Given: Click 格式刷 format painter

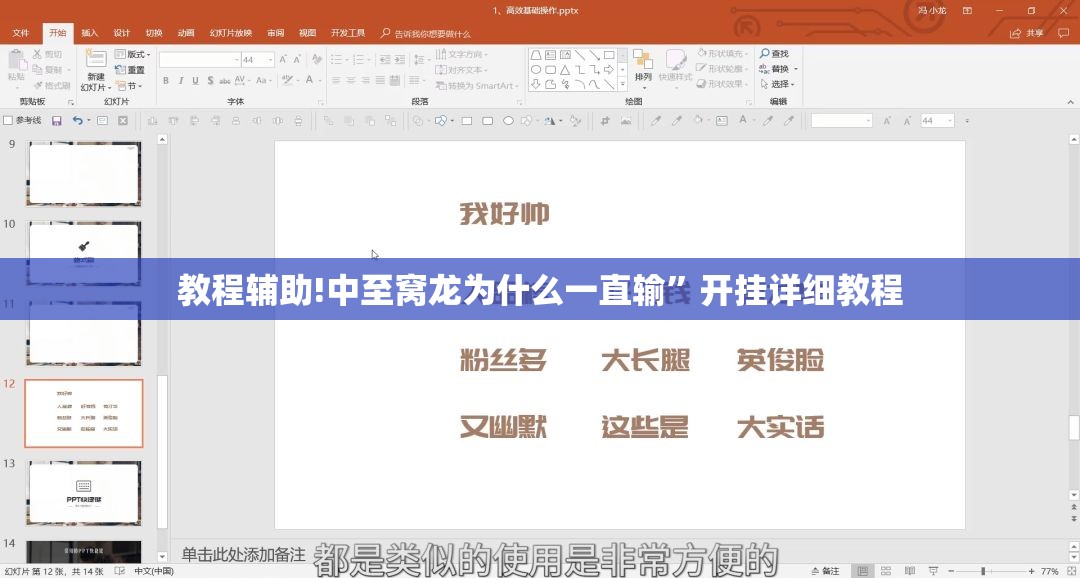Looking at the screenshot, I should tap(52, 85).
